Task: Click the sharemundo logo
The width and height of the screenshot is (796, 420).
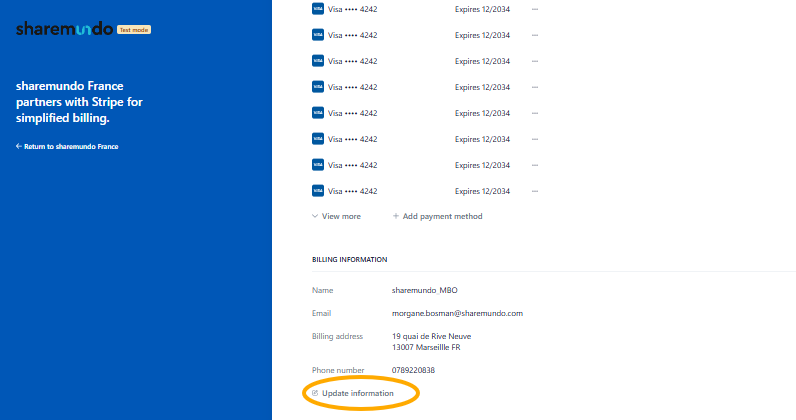Action: tap(64, 30)
